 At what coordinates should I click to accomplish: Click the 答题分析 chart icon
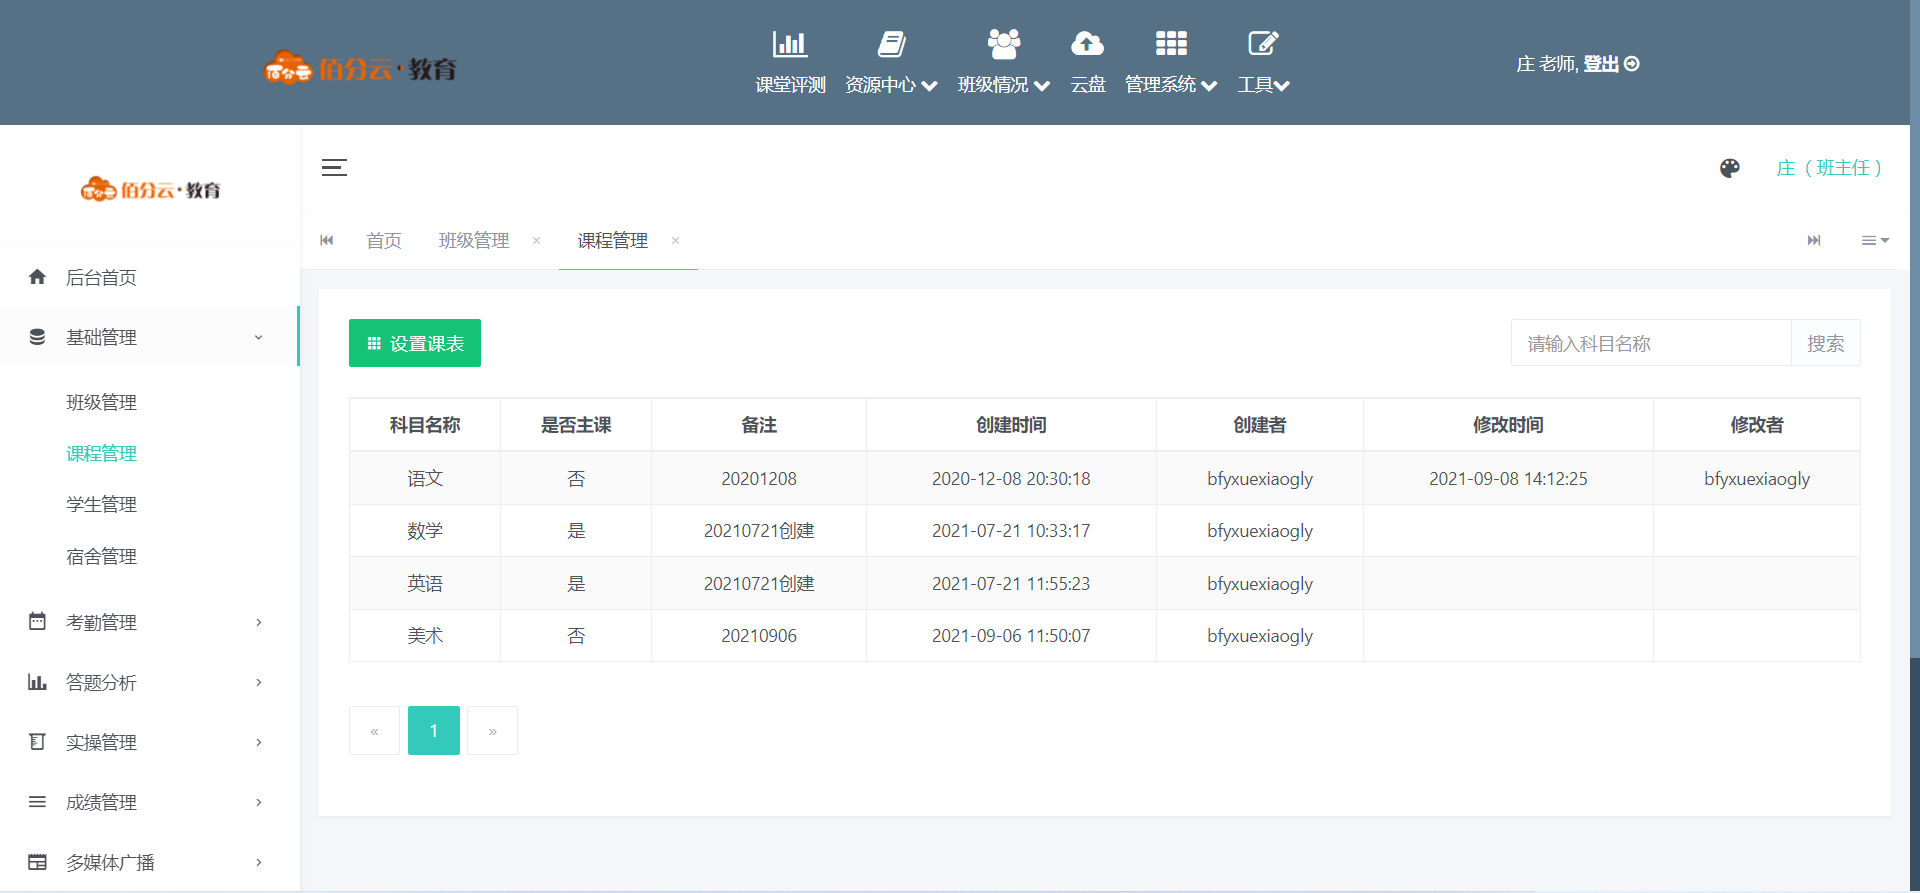click(37, 682)
